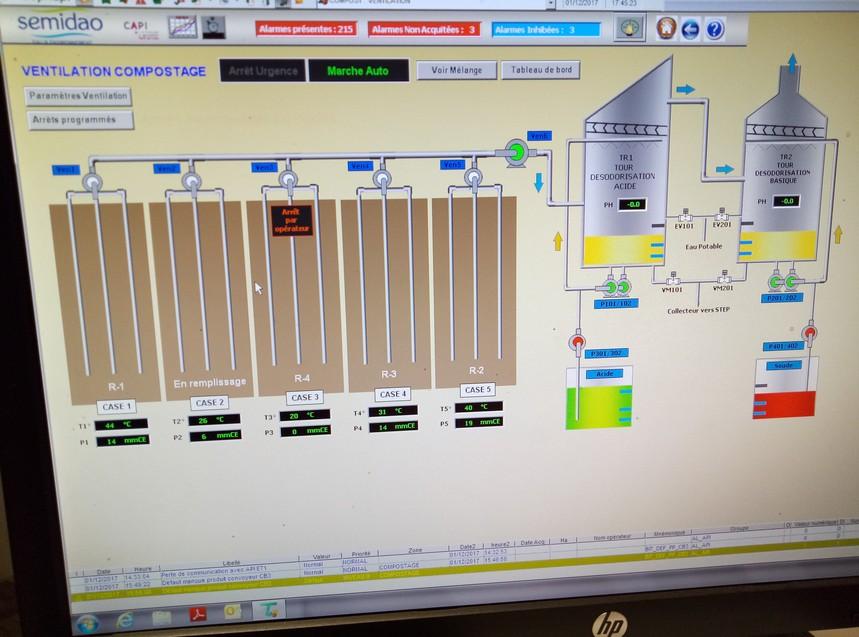Viewport: 859px width, 637px height.
Task: Select the Marche Auto tab
Action: 358,72
